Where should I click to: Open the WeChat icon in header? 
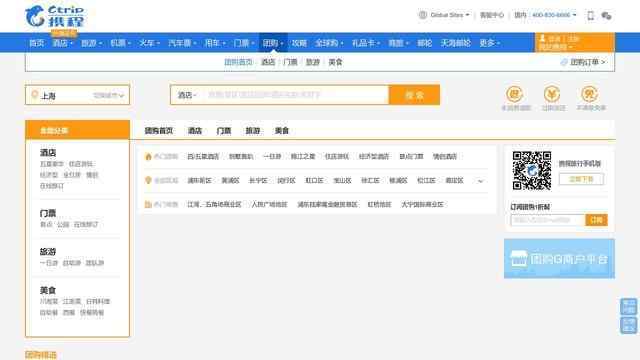(606, 16)
